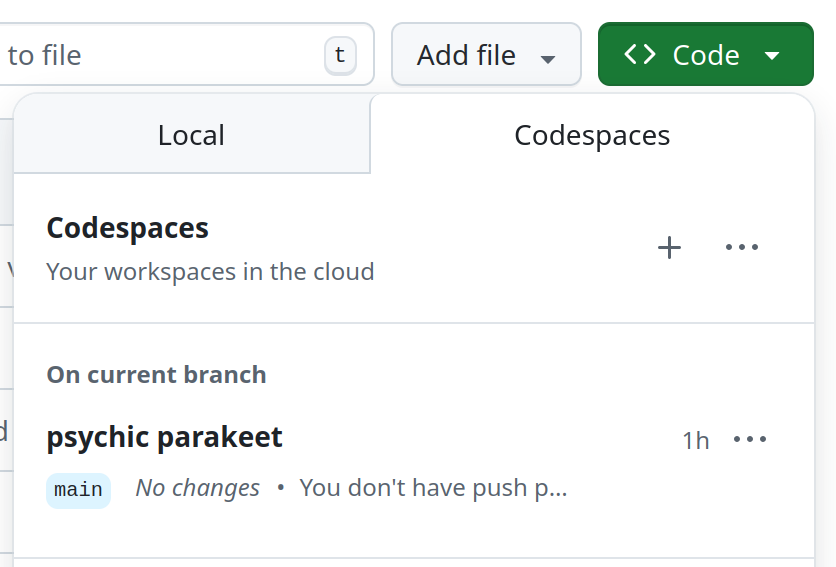
Task: Click the 'On current branch' heading
Action: point(156,374)
